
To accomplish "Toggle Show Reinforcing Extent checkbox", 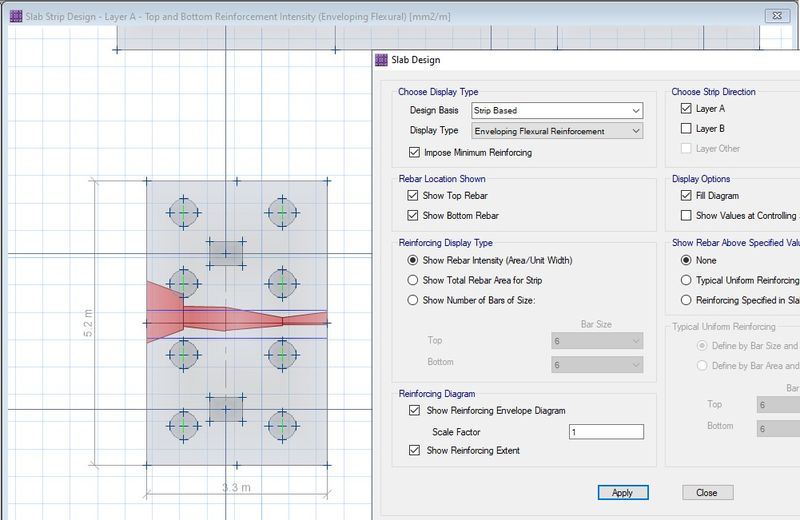I will click(414, 450).
